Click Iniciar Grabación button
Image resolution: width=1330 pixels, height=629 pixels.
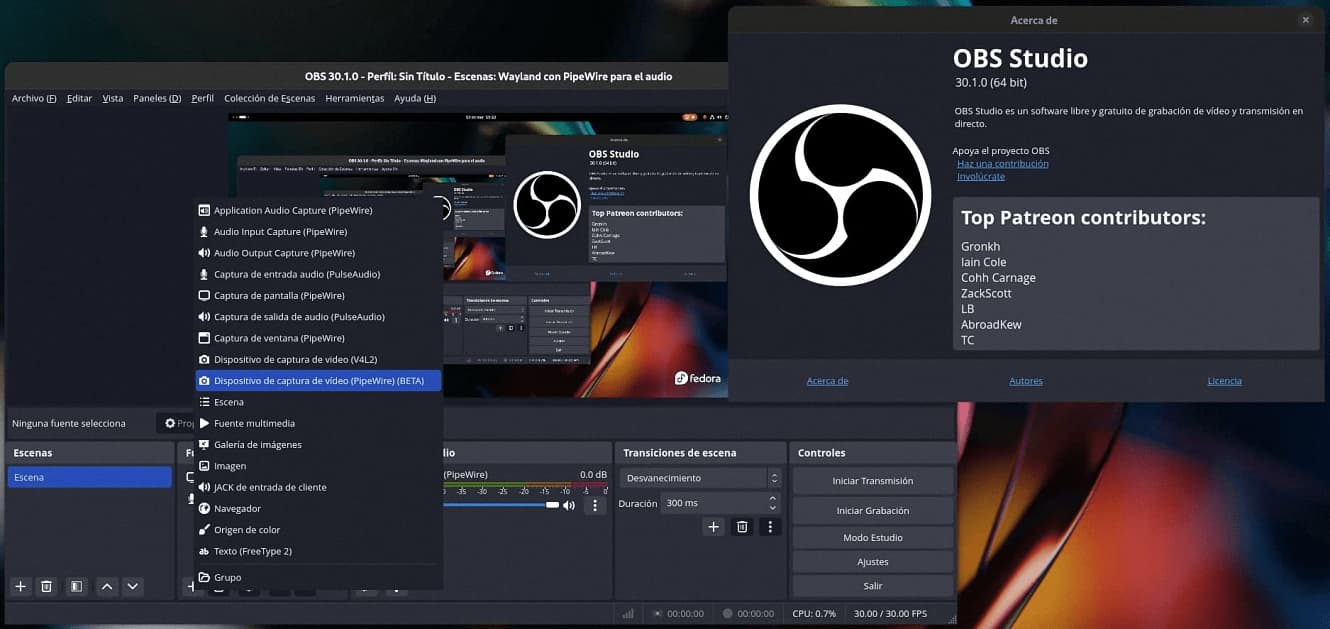[x=873, y=511]
